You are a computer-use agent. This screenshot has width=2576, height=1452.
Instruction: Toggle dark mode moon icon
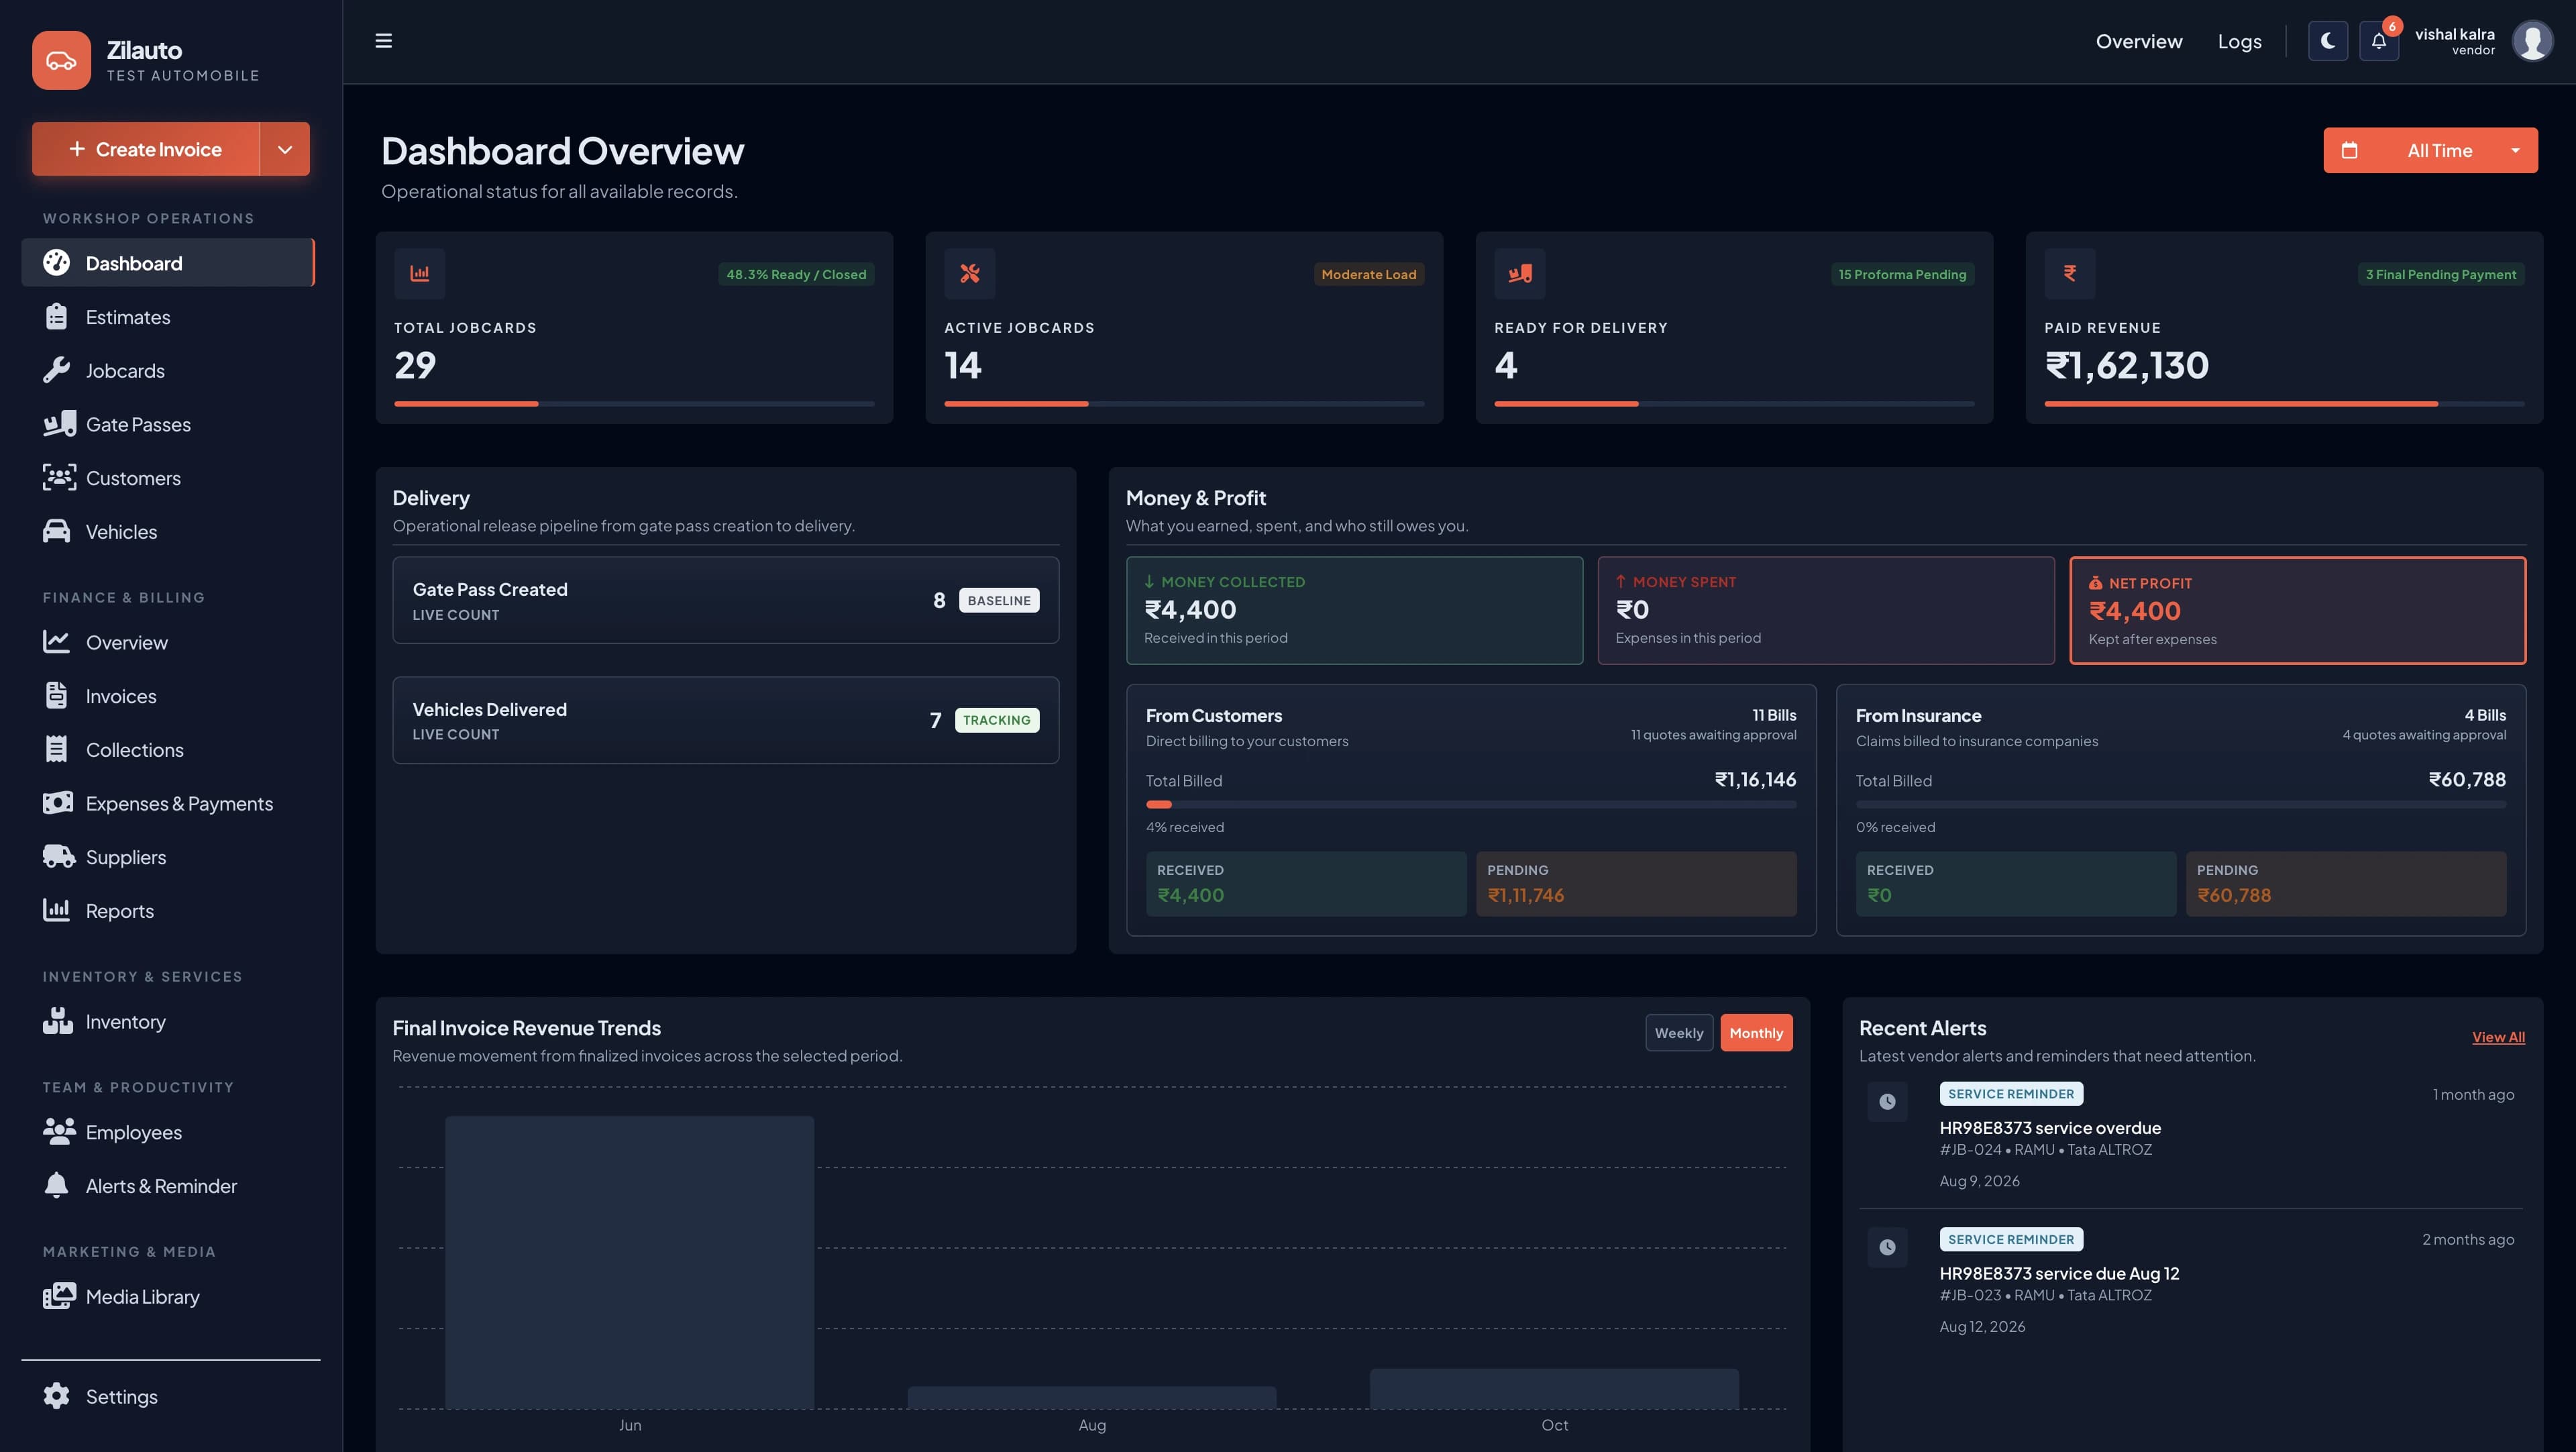click(2328, 41)
